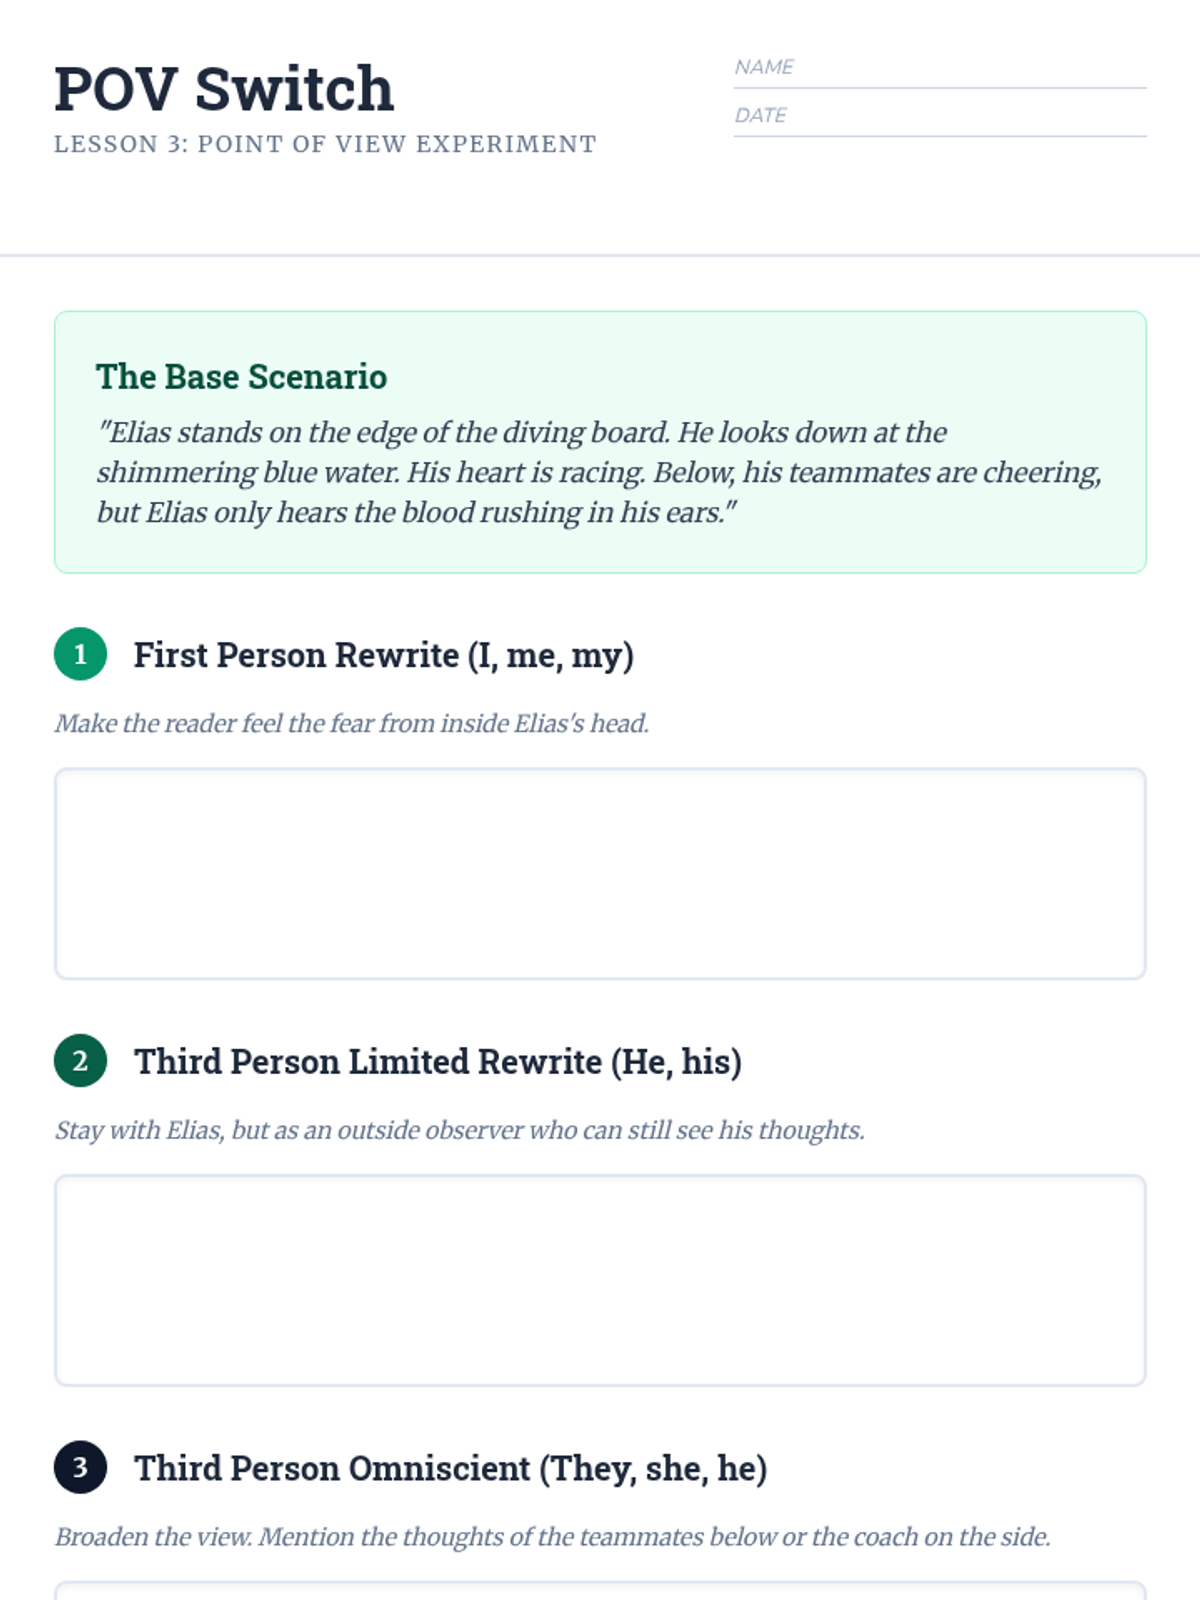The image size is (1200, 1600).
Task: Select the Lesson 3 subtitle text
Action: pyautogui.click(x=325, y=144)
